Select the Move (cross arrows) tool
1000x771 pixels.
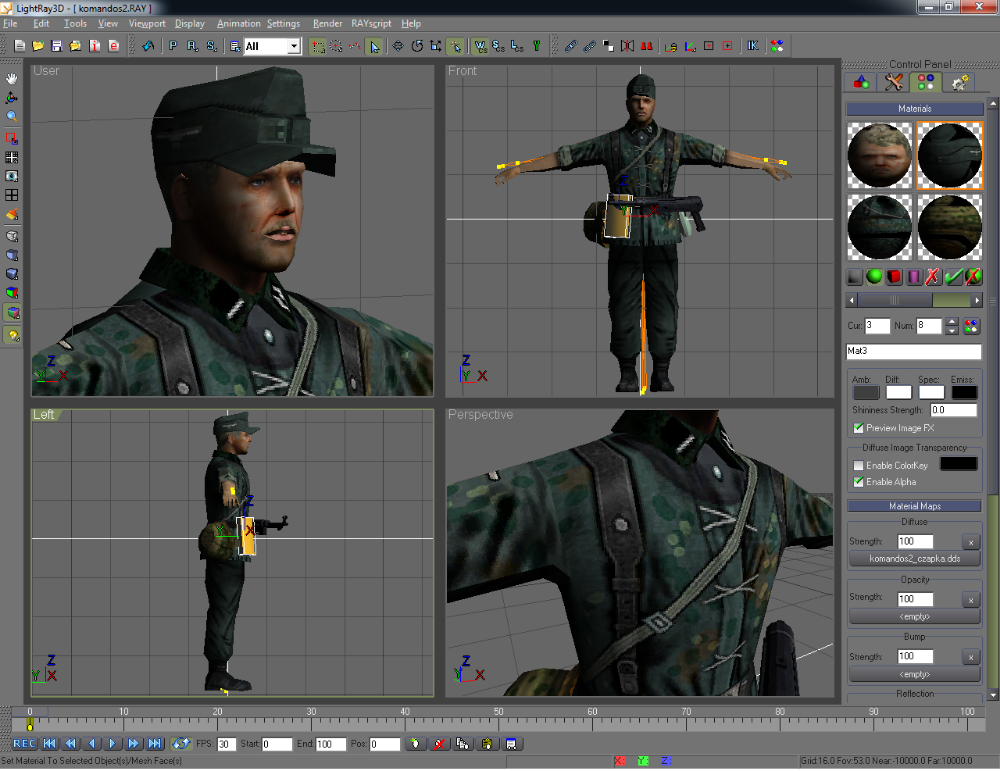click(x=398, y=46)
